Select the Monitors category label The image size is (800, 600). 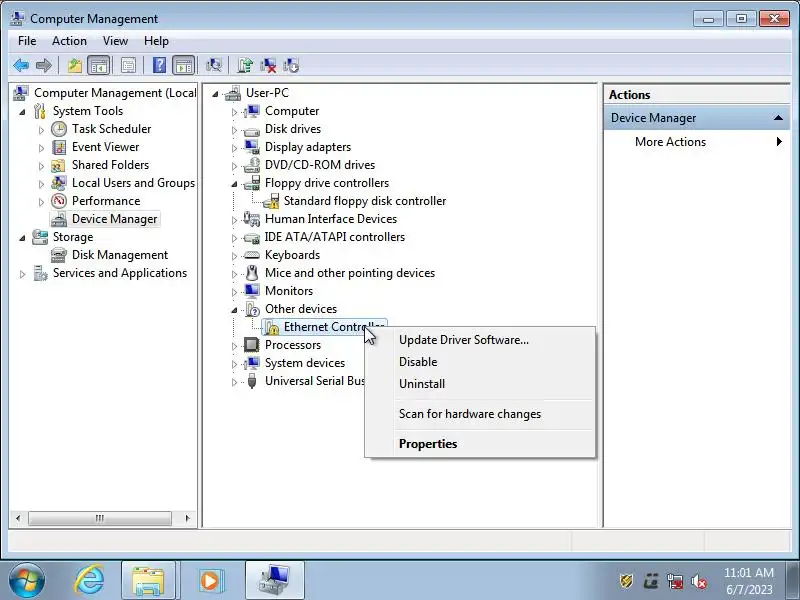click(x=289, y=291)
